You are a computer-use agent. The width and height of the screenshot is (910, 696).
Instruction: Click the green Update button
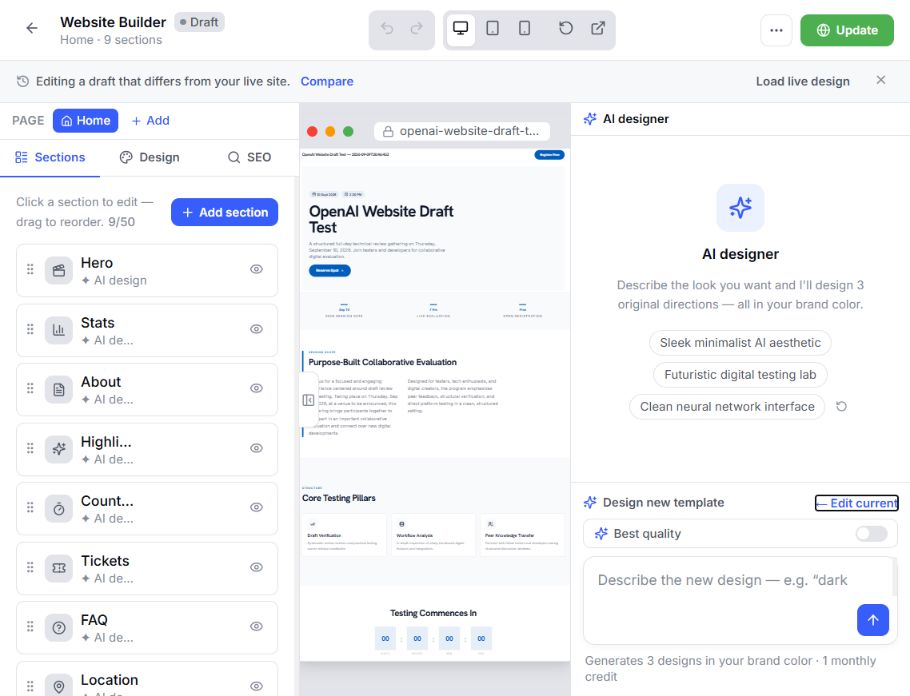click(x=847, y=30)
